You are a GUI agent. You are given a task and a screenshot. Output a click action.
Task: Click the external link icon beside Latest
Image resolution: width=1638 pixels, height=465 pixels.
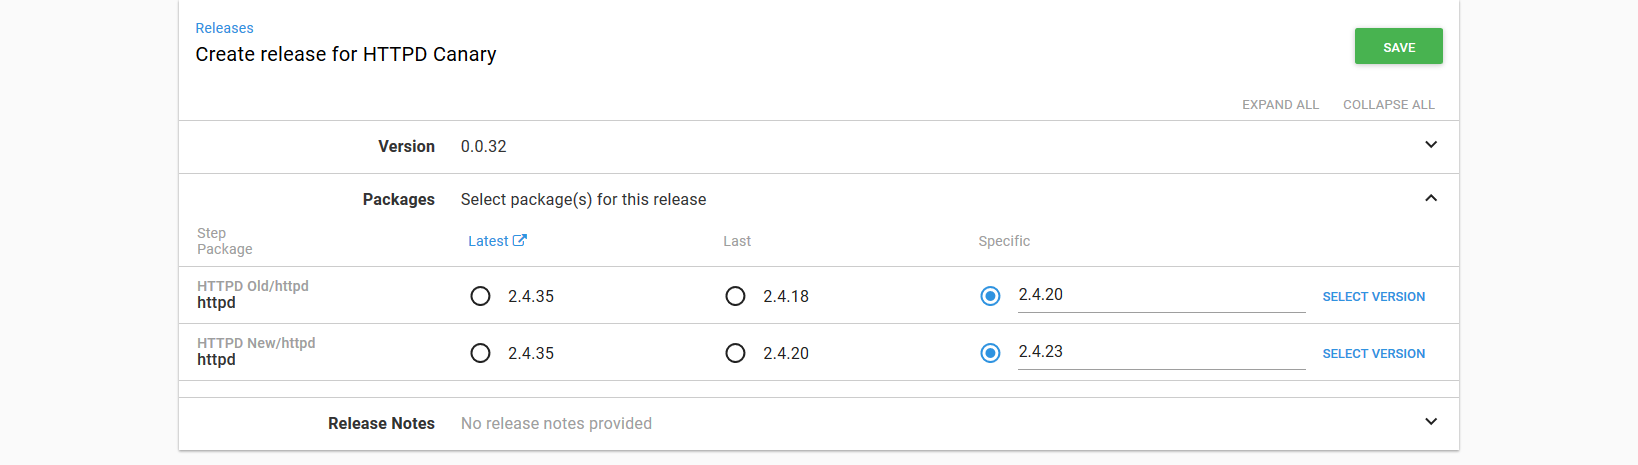520,241
